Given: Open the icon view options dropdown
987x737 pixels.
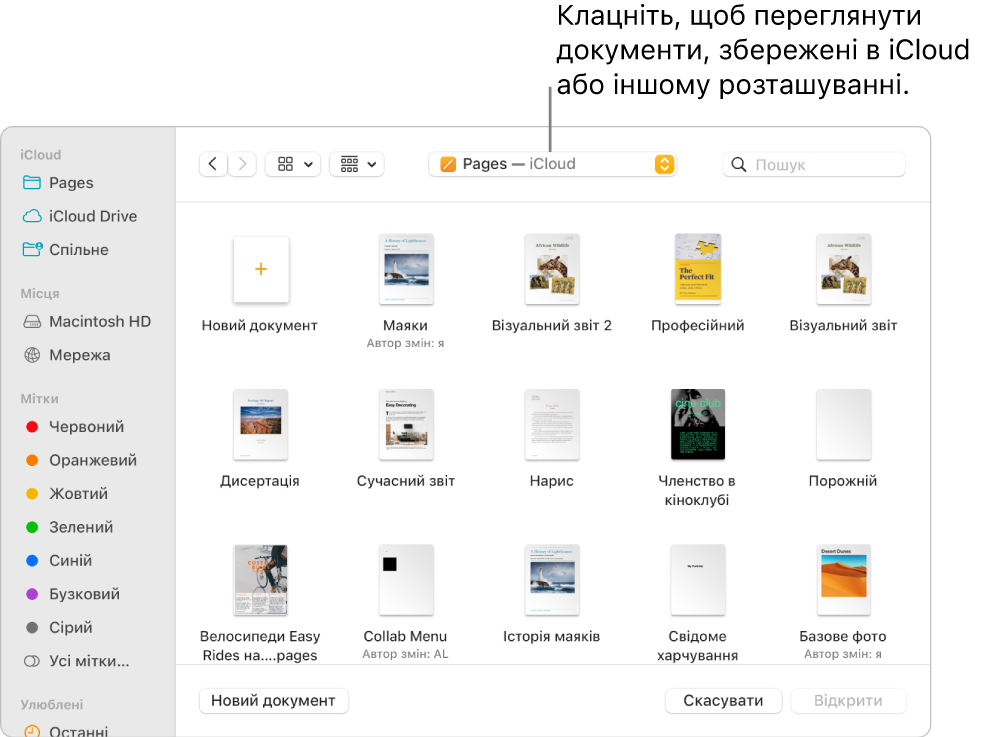Looking at the screenshot, I should click(293, 164).
